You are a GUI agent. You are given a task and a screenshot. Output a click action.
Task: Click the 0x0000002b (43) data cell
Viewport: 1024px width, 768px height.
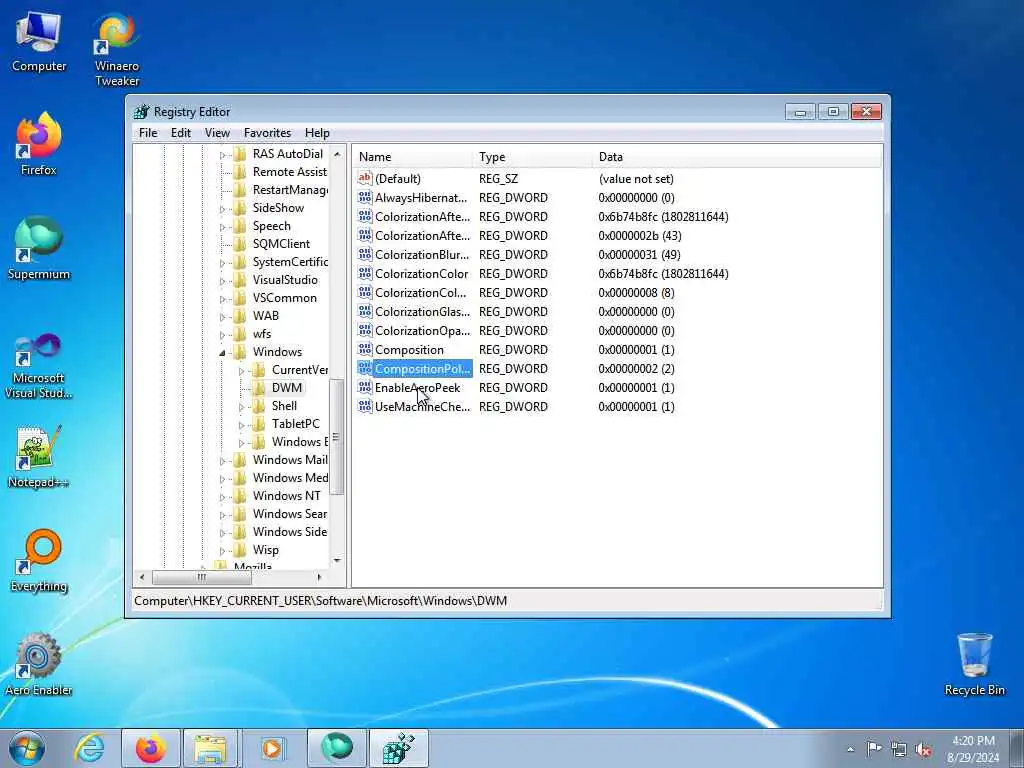639,236
